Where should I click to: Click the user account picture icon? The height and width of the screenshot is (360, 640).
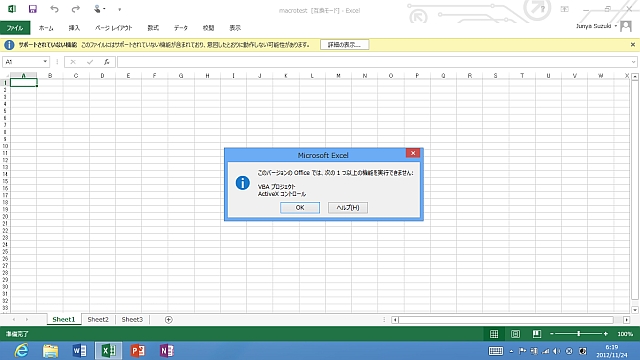click(626, 27)
